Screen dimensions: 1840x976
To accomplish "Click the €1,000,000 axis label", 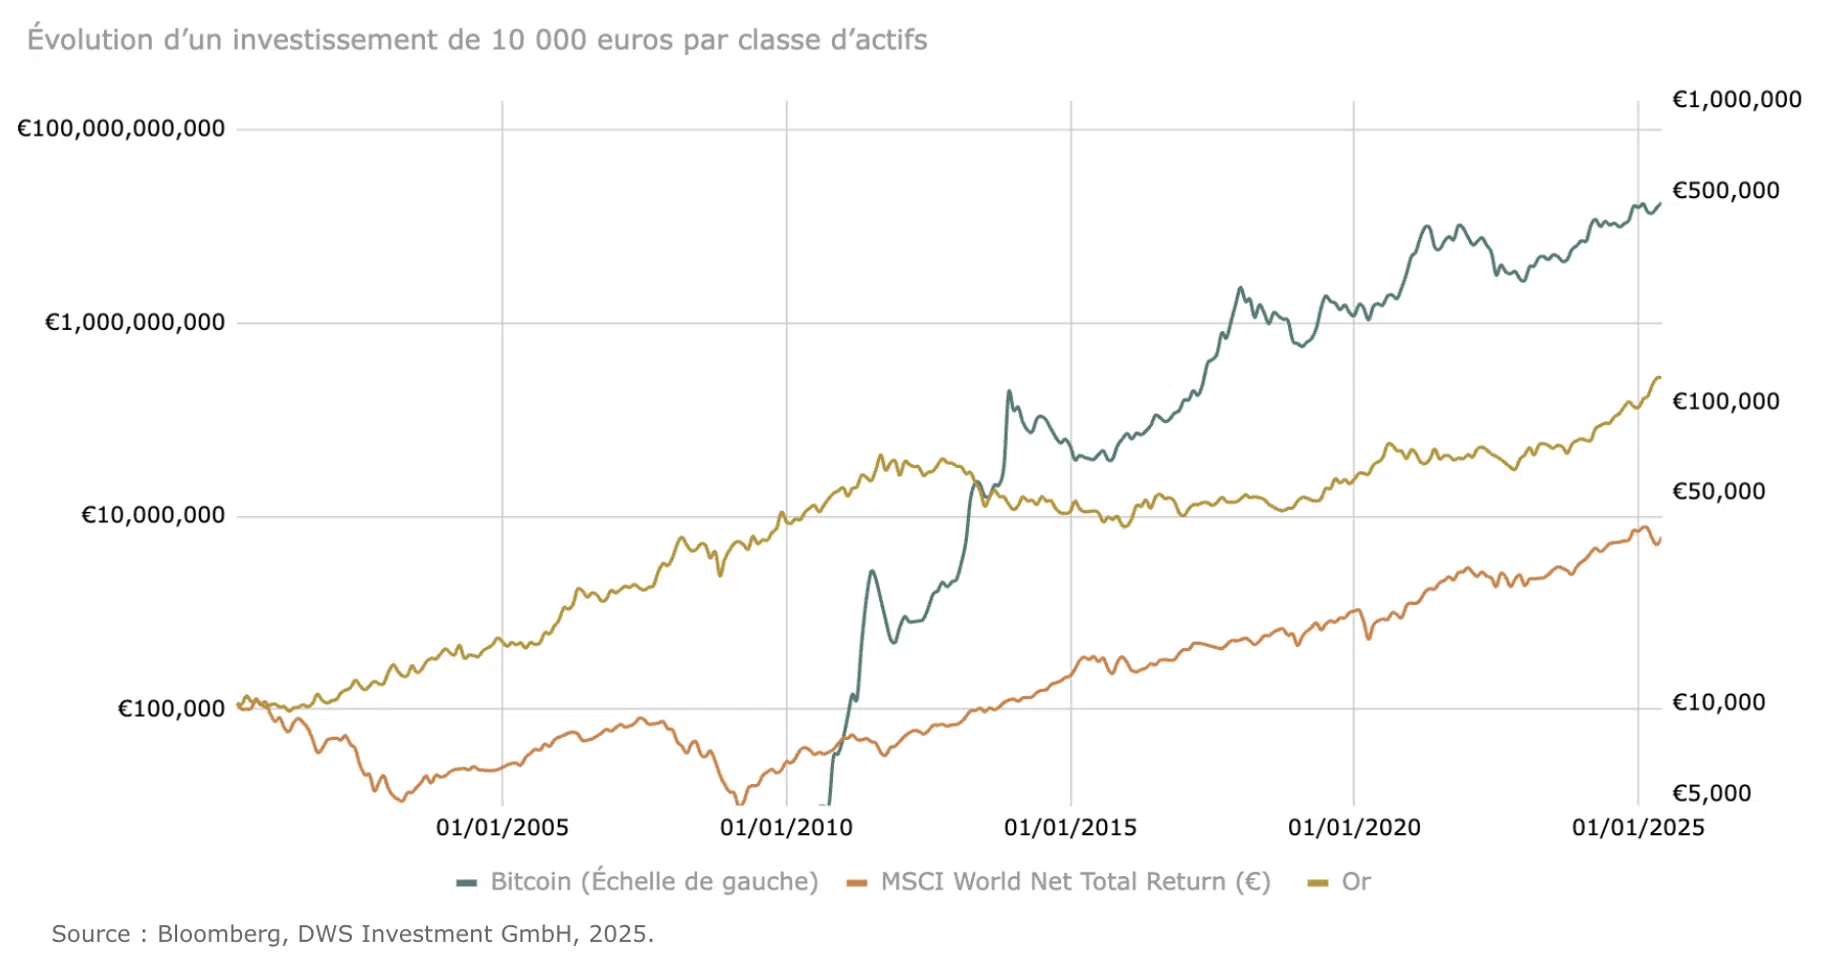I will click(x=1737, y=100).
